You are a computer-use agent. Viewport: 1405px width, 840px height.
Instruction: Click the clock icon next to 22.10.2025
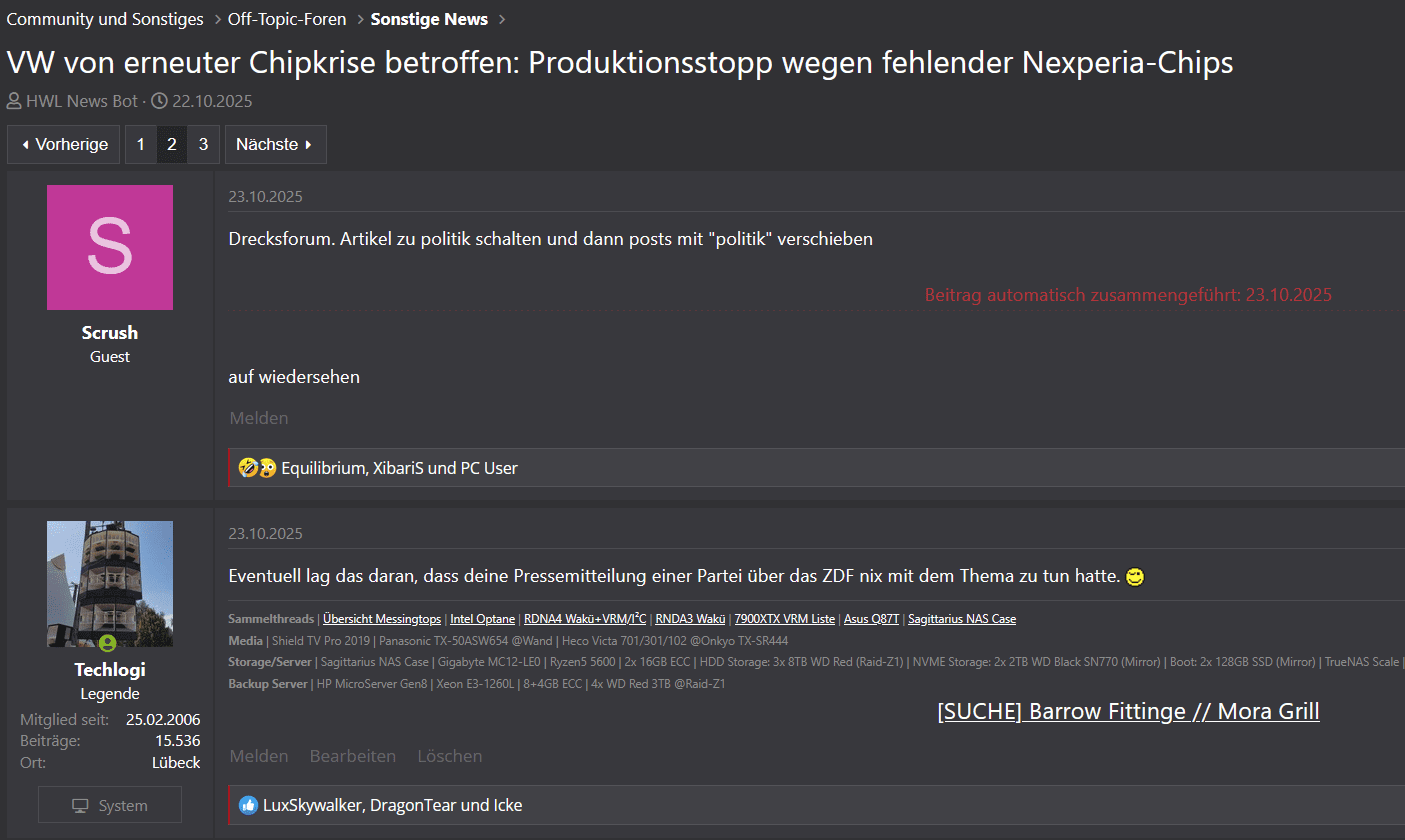[x=159, y=101]
